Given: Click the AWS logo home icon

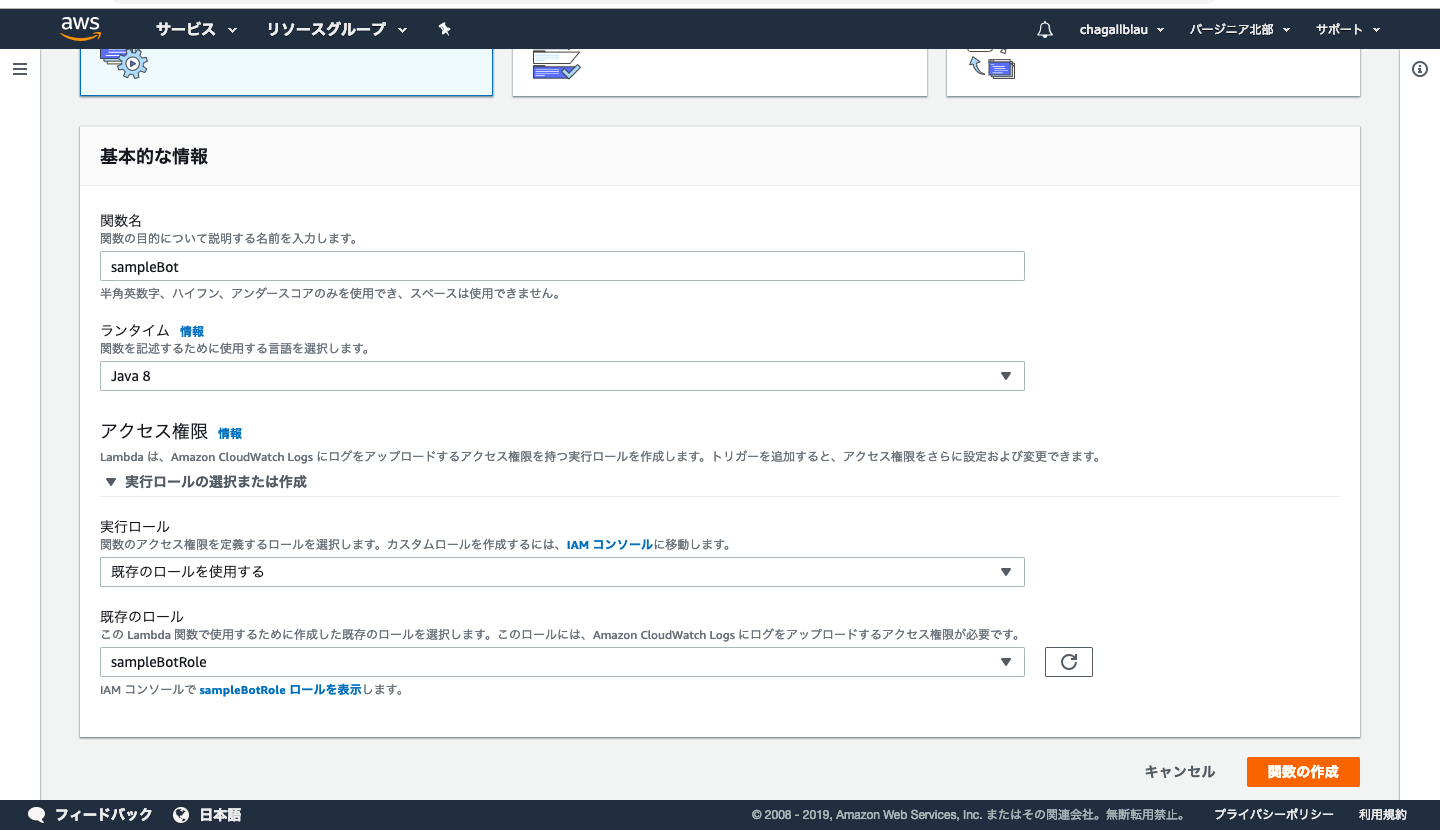Looking at the screenshot, I should point(80,28).
